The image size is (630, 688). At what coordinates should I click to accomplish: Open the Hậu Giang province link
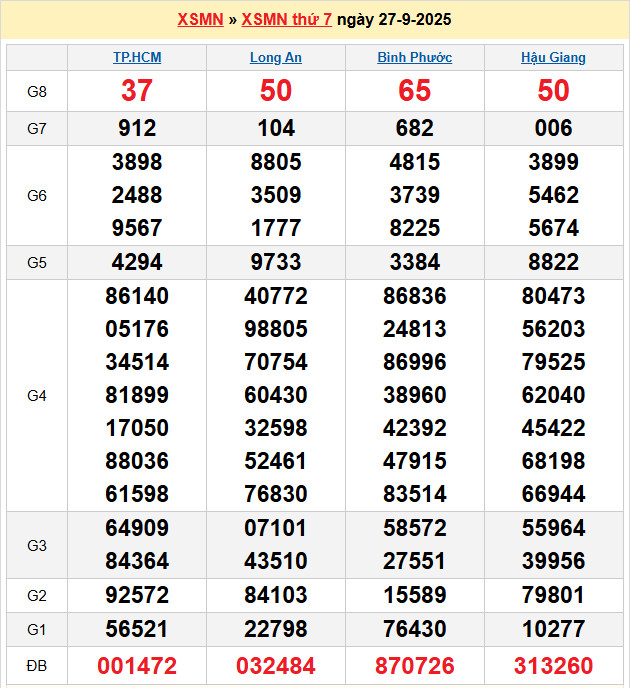click(x=553, y=57)
